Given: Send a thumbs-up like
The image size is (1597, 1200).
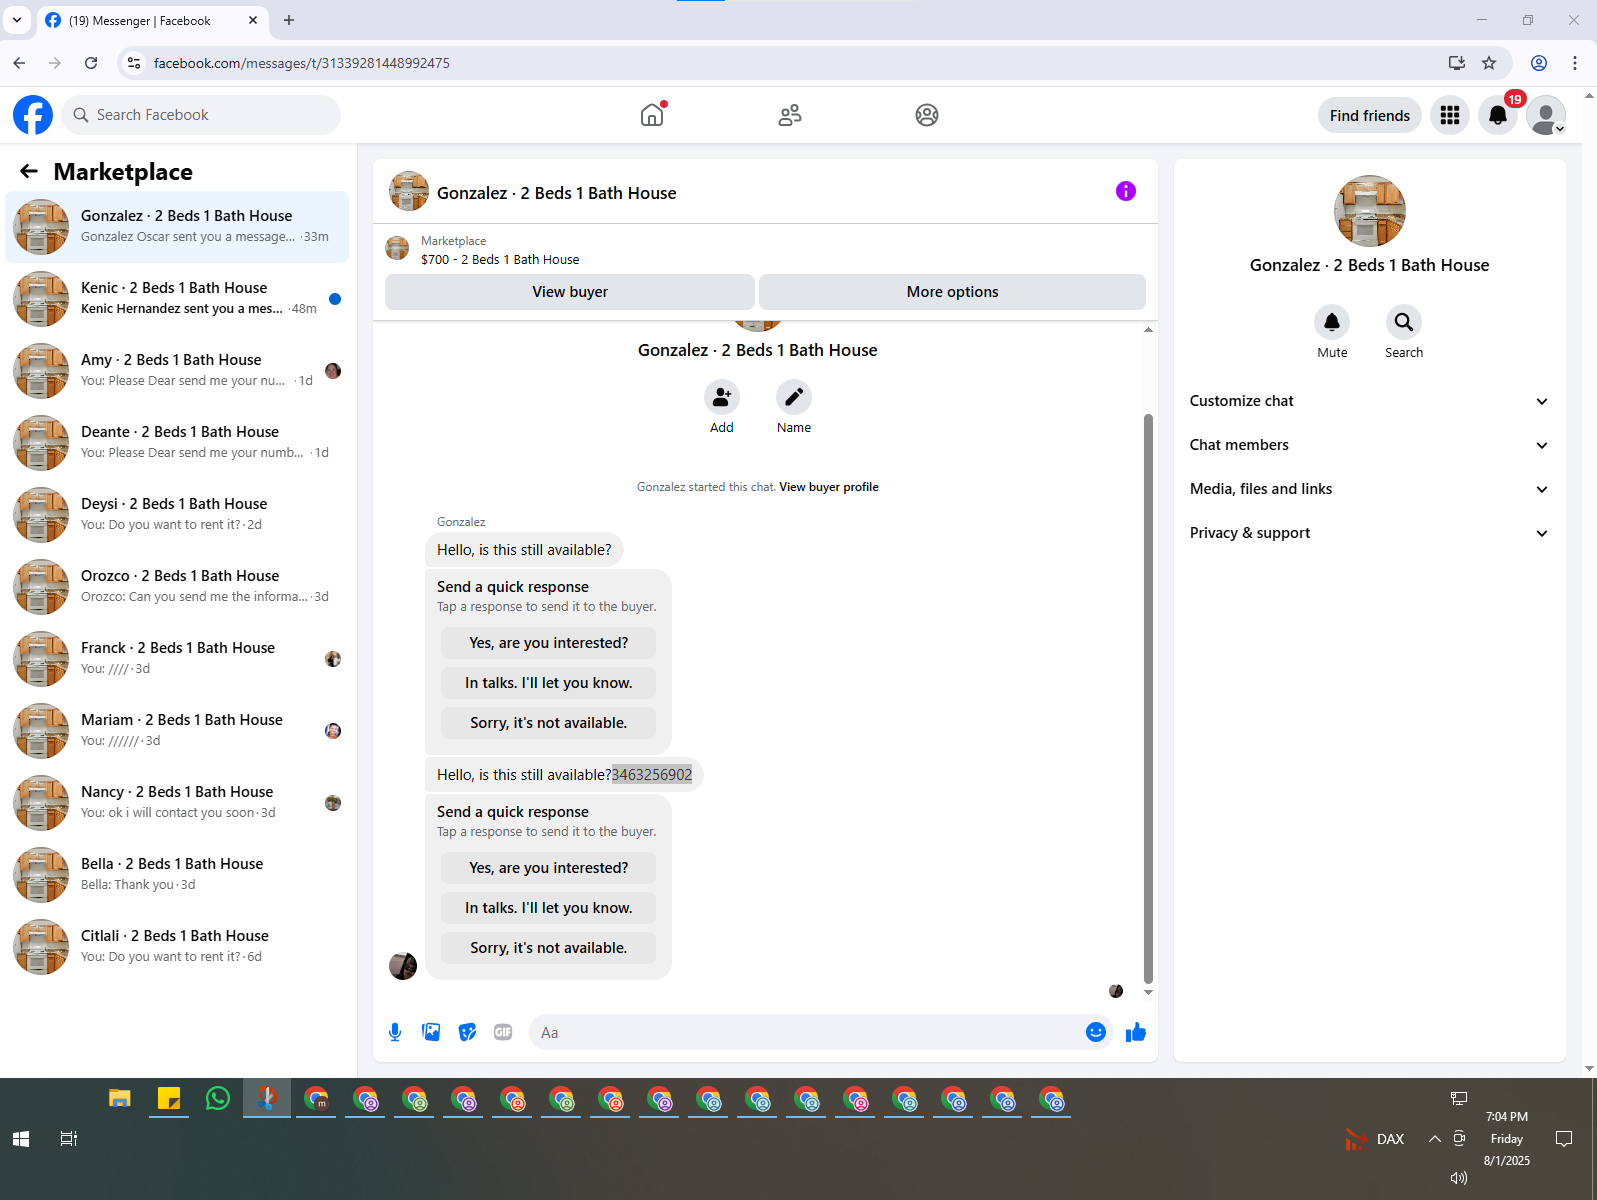Looking at the screenshot, I should click(1136, 1032).
